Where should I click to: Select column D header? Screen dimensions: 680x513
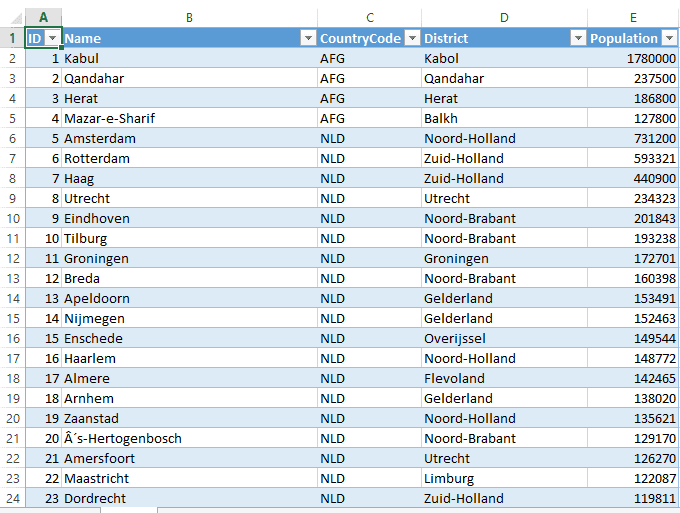pos(504,17)
